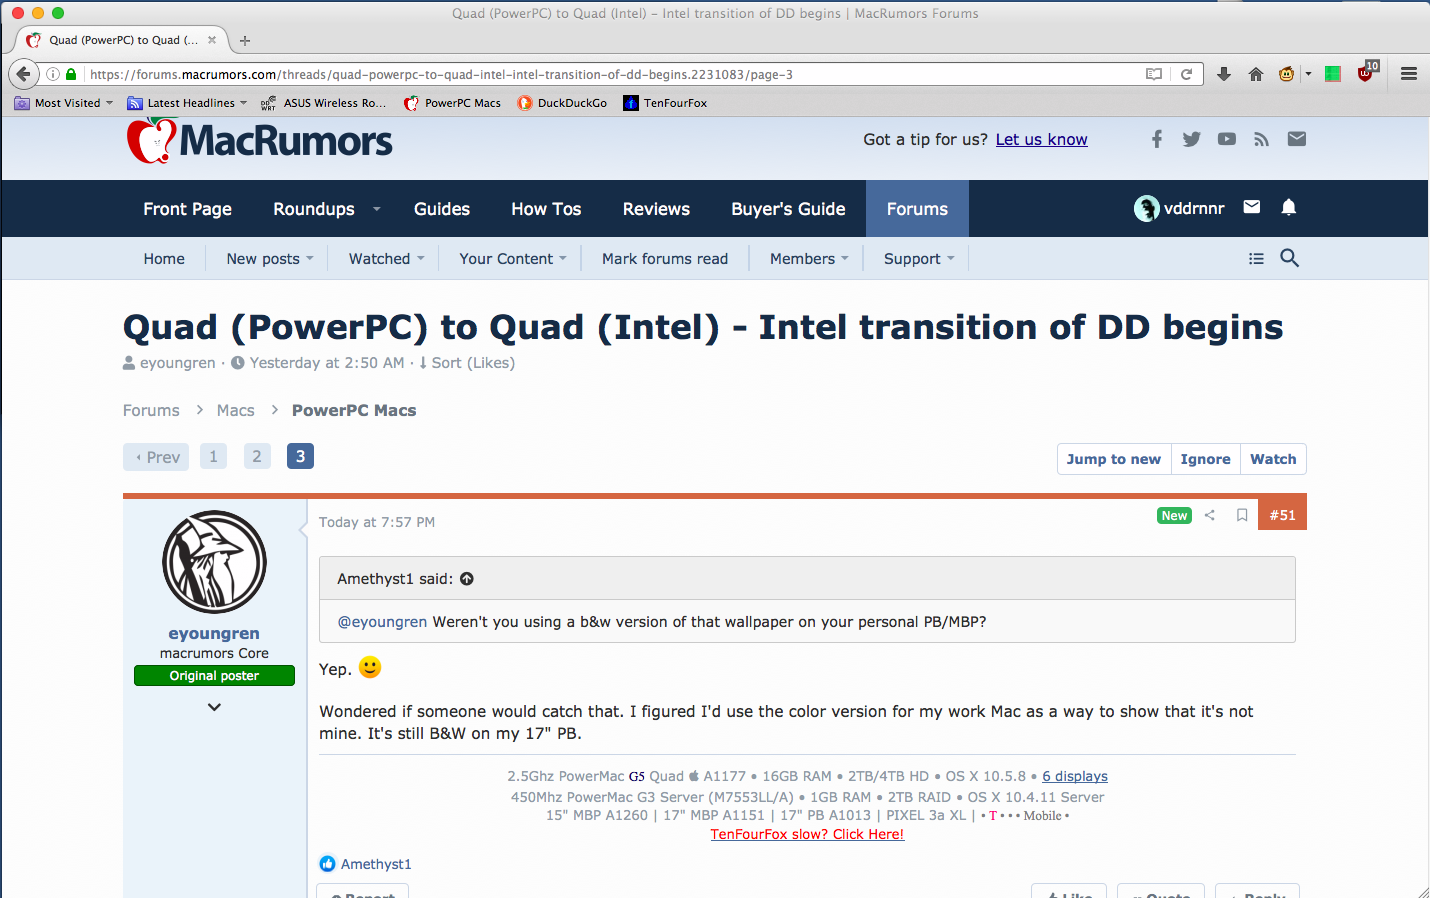Open Reviews in navigation
Screen dimensions: 1430x898
point(656,209)
